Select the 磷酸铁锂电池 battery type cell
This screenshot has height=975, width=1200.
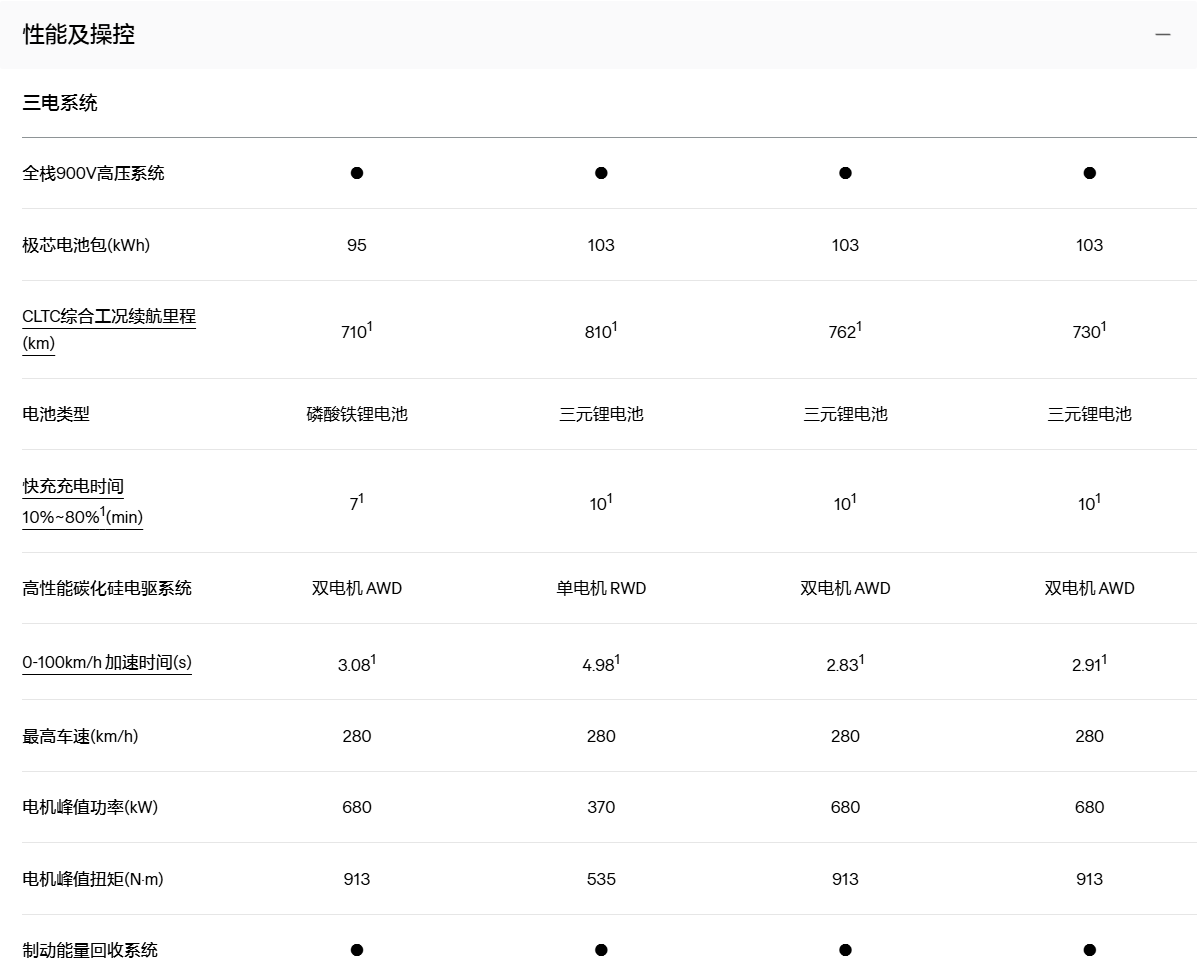coord(357,414)
